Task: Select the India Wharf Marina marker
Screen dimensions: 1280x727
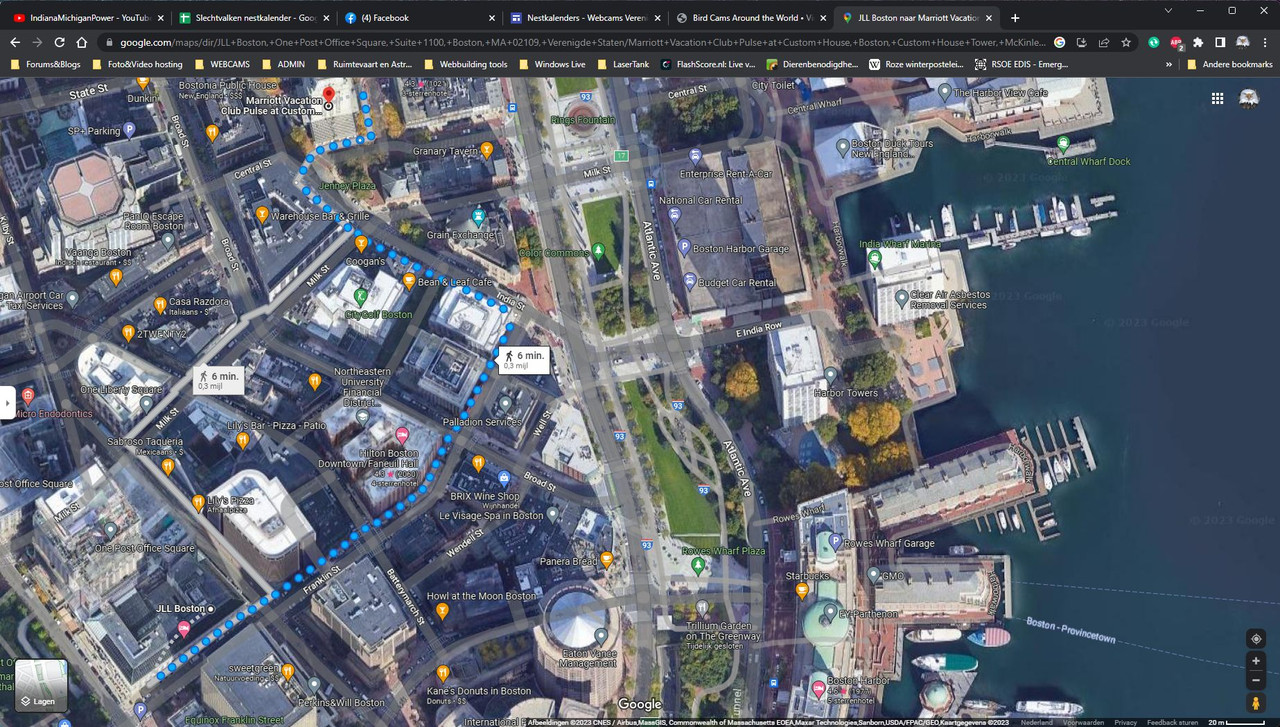Action: pyautogui.click(x=875, y=258)
